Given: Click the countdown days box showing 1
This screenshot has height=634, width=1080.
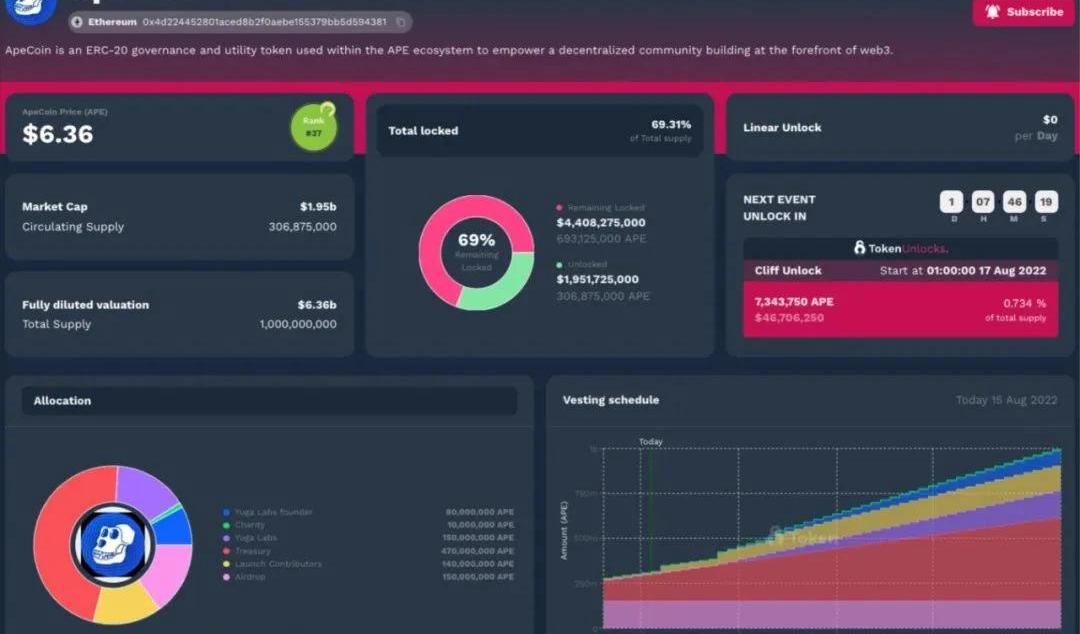Looking at the screenshot, I should [x=951, y=202].
